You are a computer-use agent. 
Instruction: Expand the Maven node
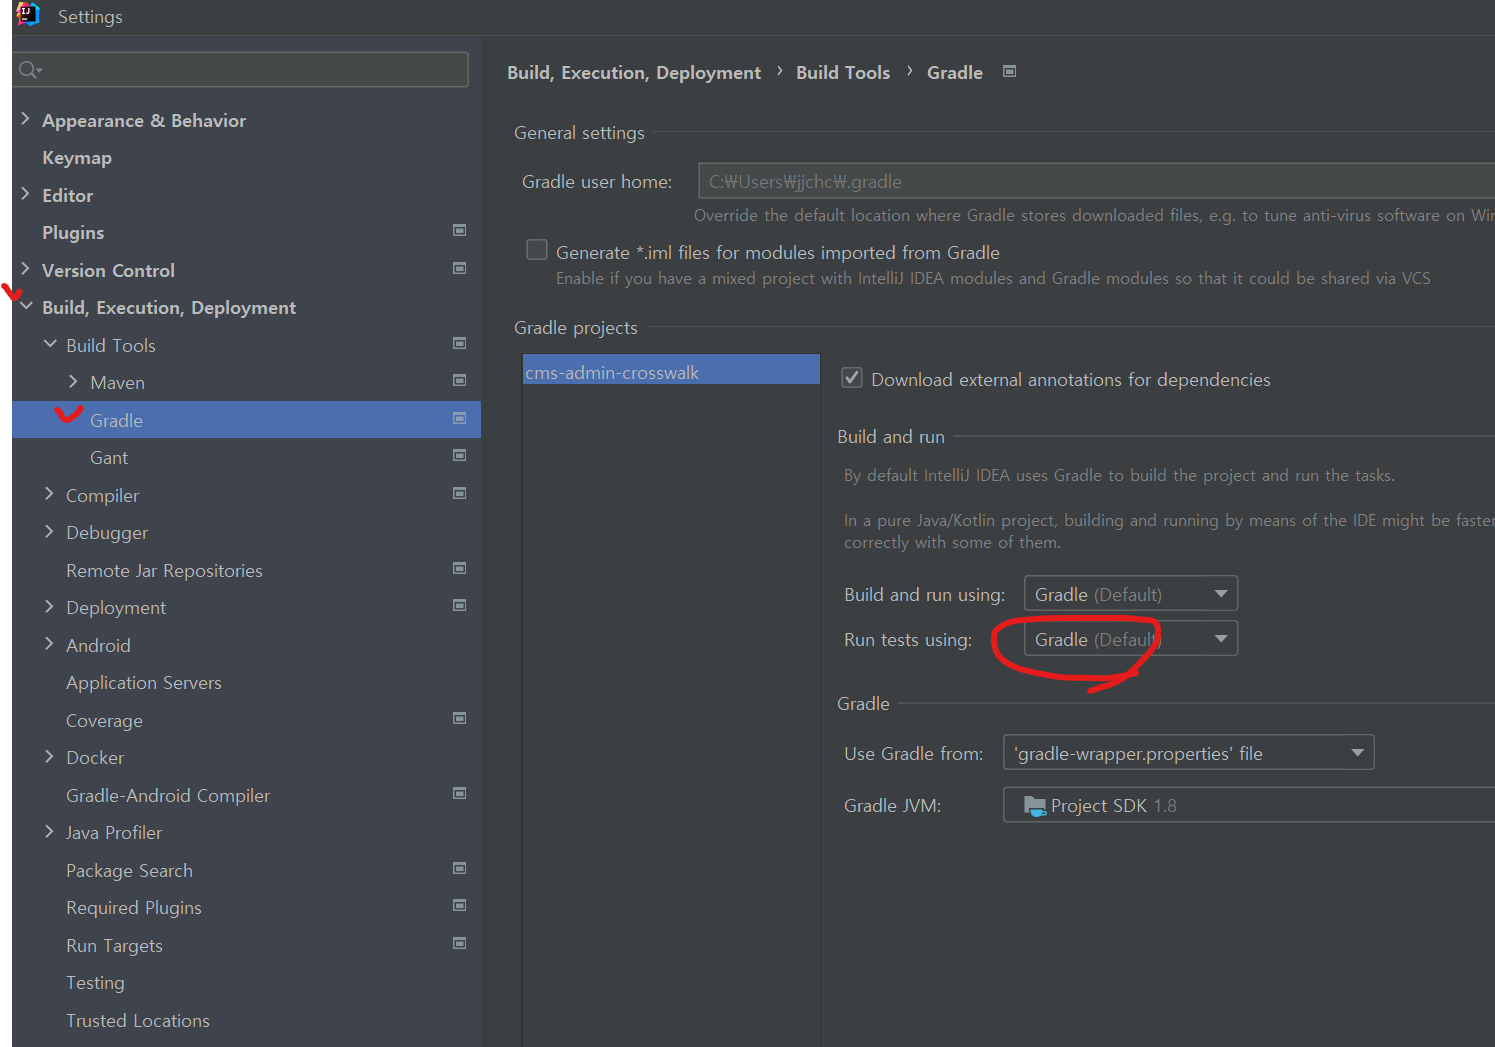(x=74, y=381)
